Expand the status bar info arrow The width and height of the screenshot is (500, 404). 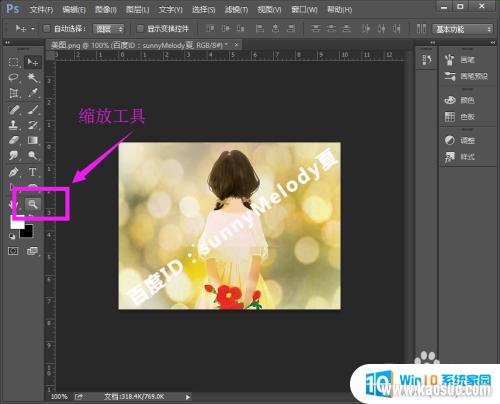pyautogui.click(x=188, y=397)
